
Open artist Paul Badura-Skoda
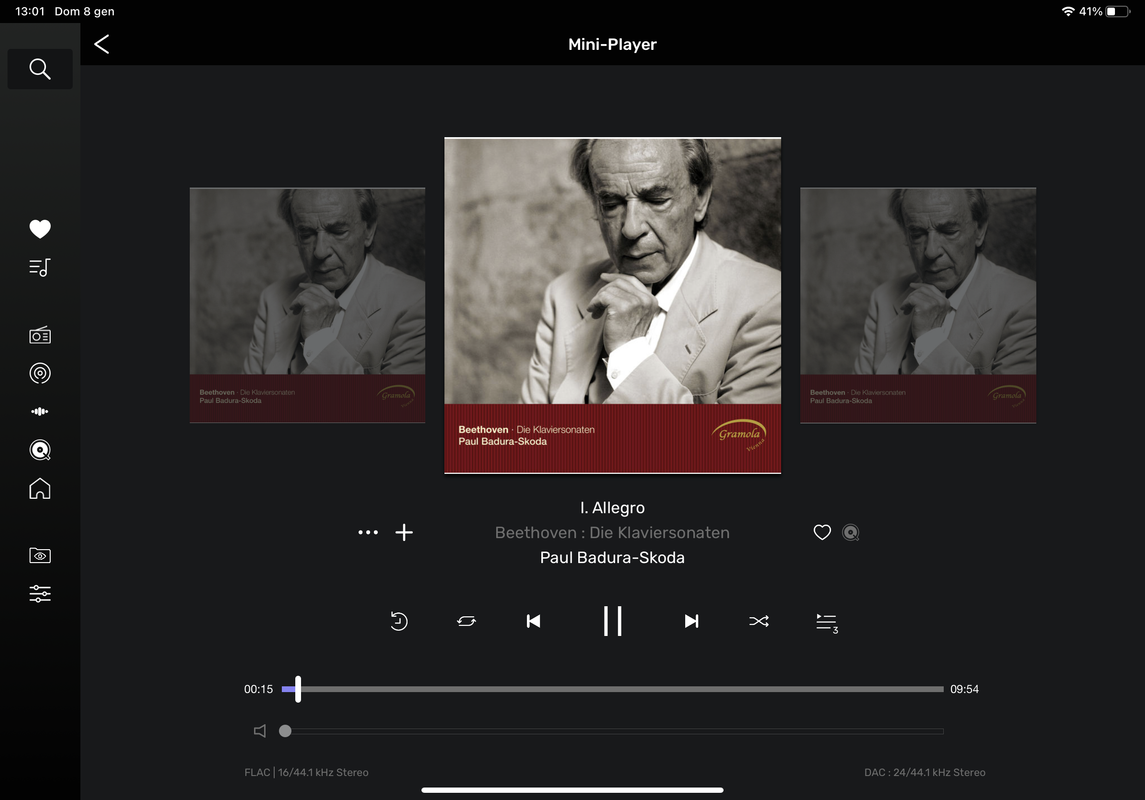click(x=612, y=558)
